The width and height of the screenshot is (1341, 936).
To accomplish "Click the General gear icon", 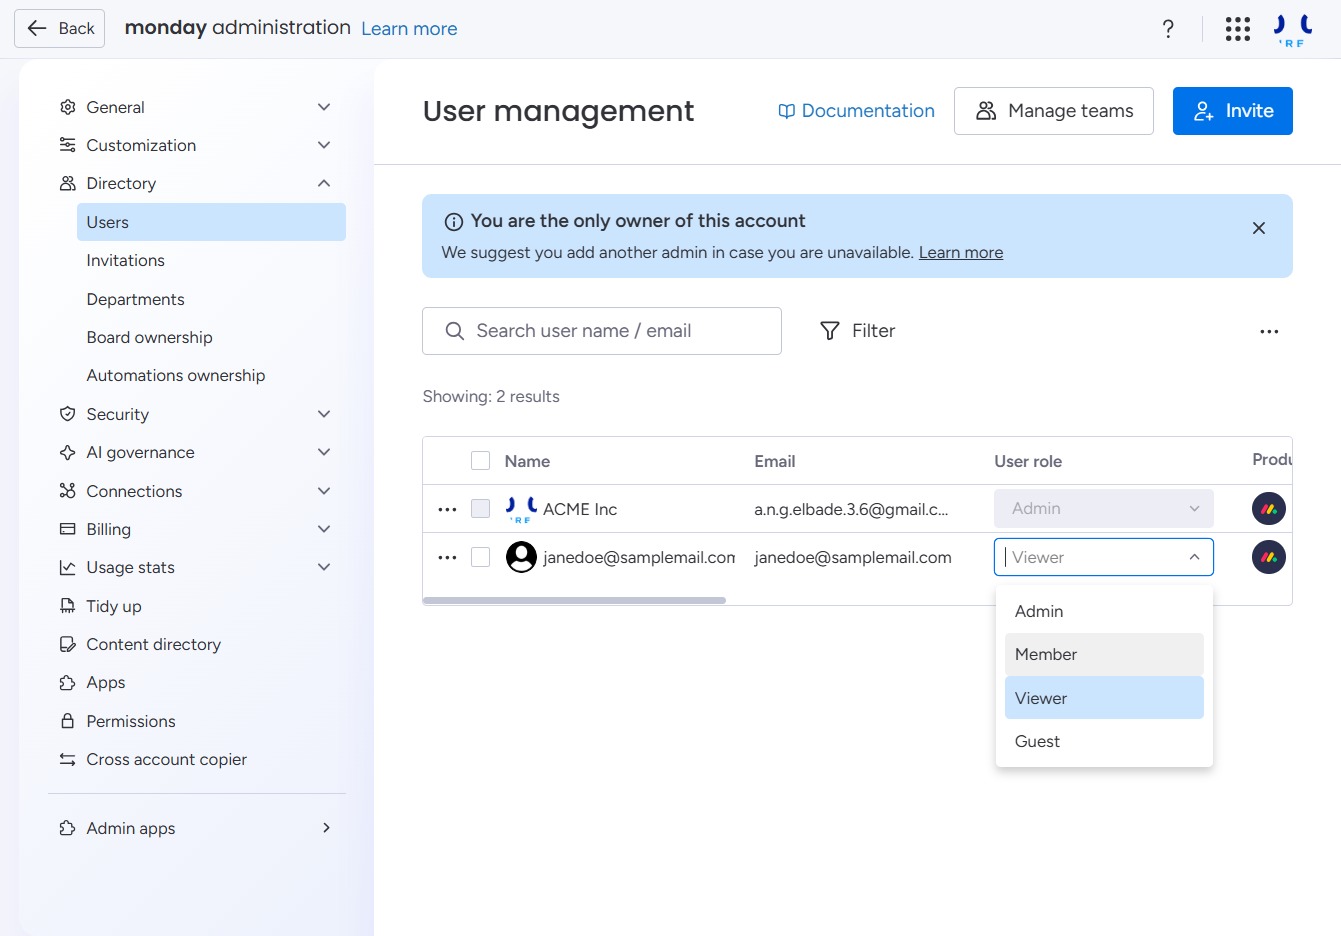I will pos(68,107).
